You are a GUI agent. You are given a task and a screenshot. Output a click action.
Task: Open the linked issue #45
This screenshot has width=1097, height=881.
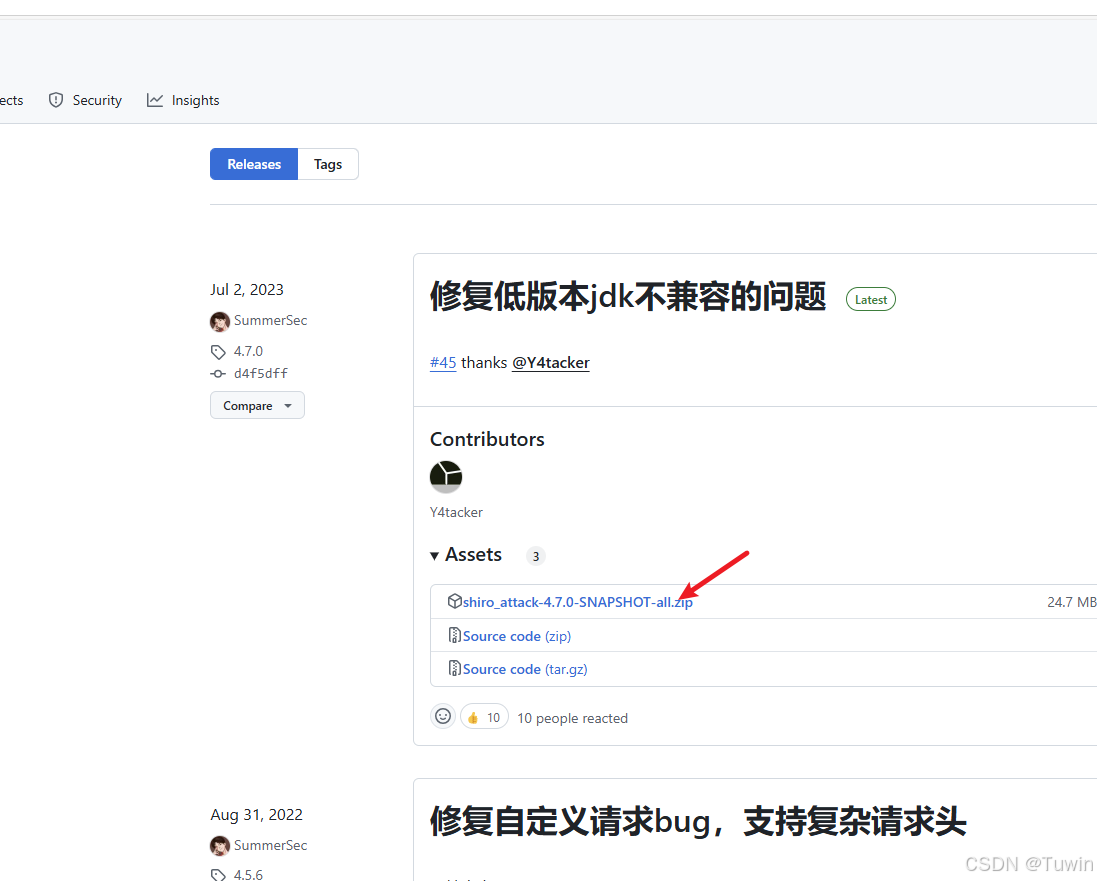(443, 362)
